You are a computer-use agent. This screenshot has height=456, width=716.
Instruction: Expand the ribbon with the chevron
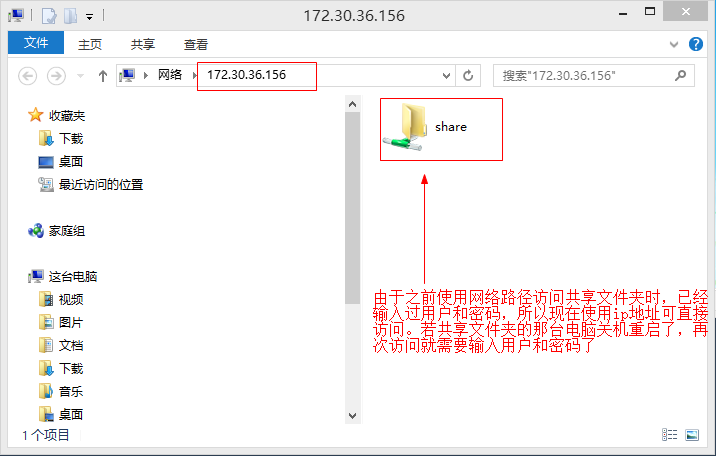674,44
